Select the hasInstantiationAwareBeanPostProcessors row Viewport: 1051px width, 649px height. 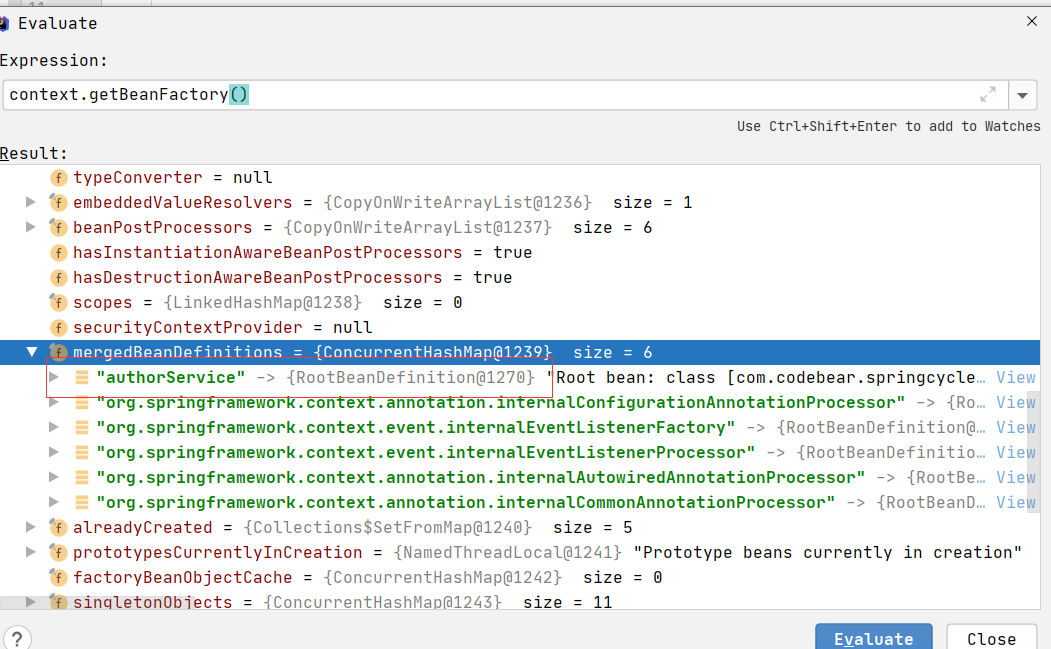[x=267, y=252]
